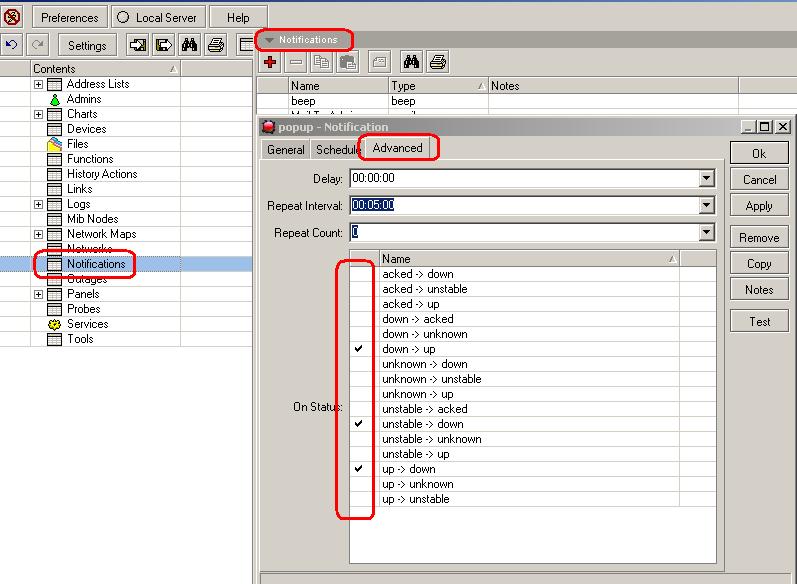The height and width of the screenshot is (584, 797).
Task: Click the Notes button in dialog
Action: 759,289
